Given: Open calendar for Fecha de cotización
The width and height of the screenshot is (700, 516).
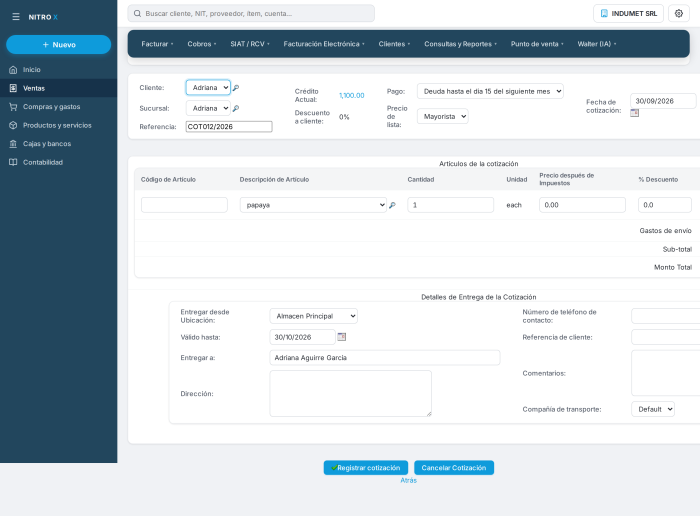Looking at the screenshot, I should click(634, 113).
